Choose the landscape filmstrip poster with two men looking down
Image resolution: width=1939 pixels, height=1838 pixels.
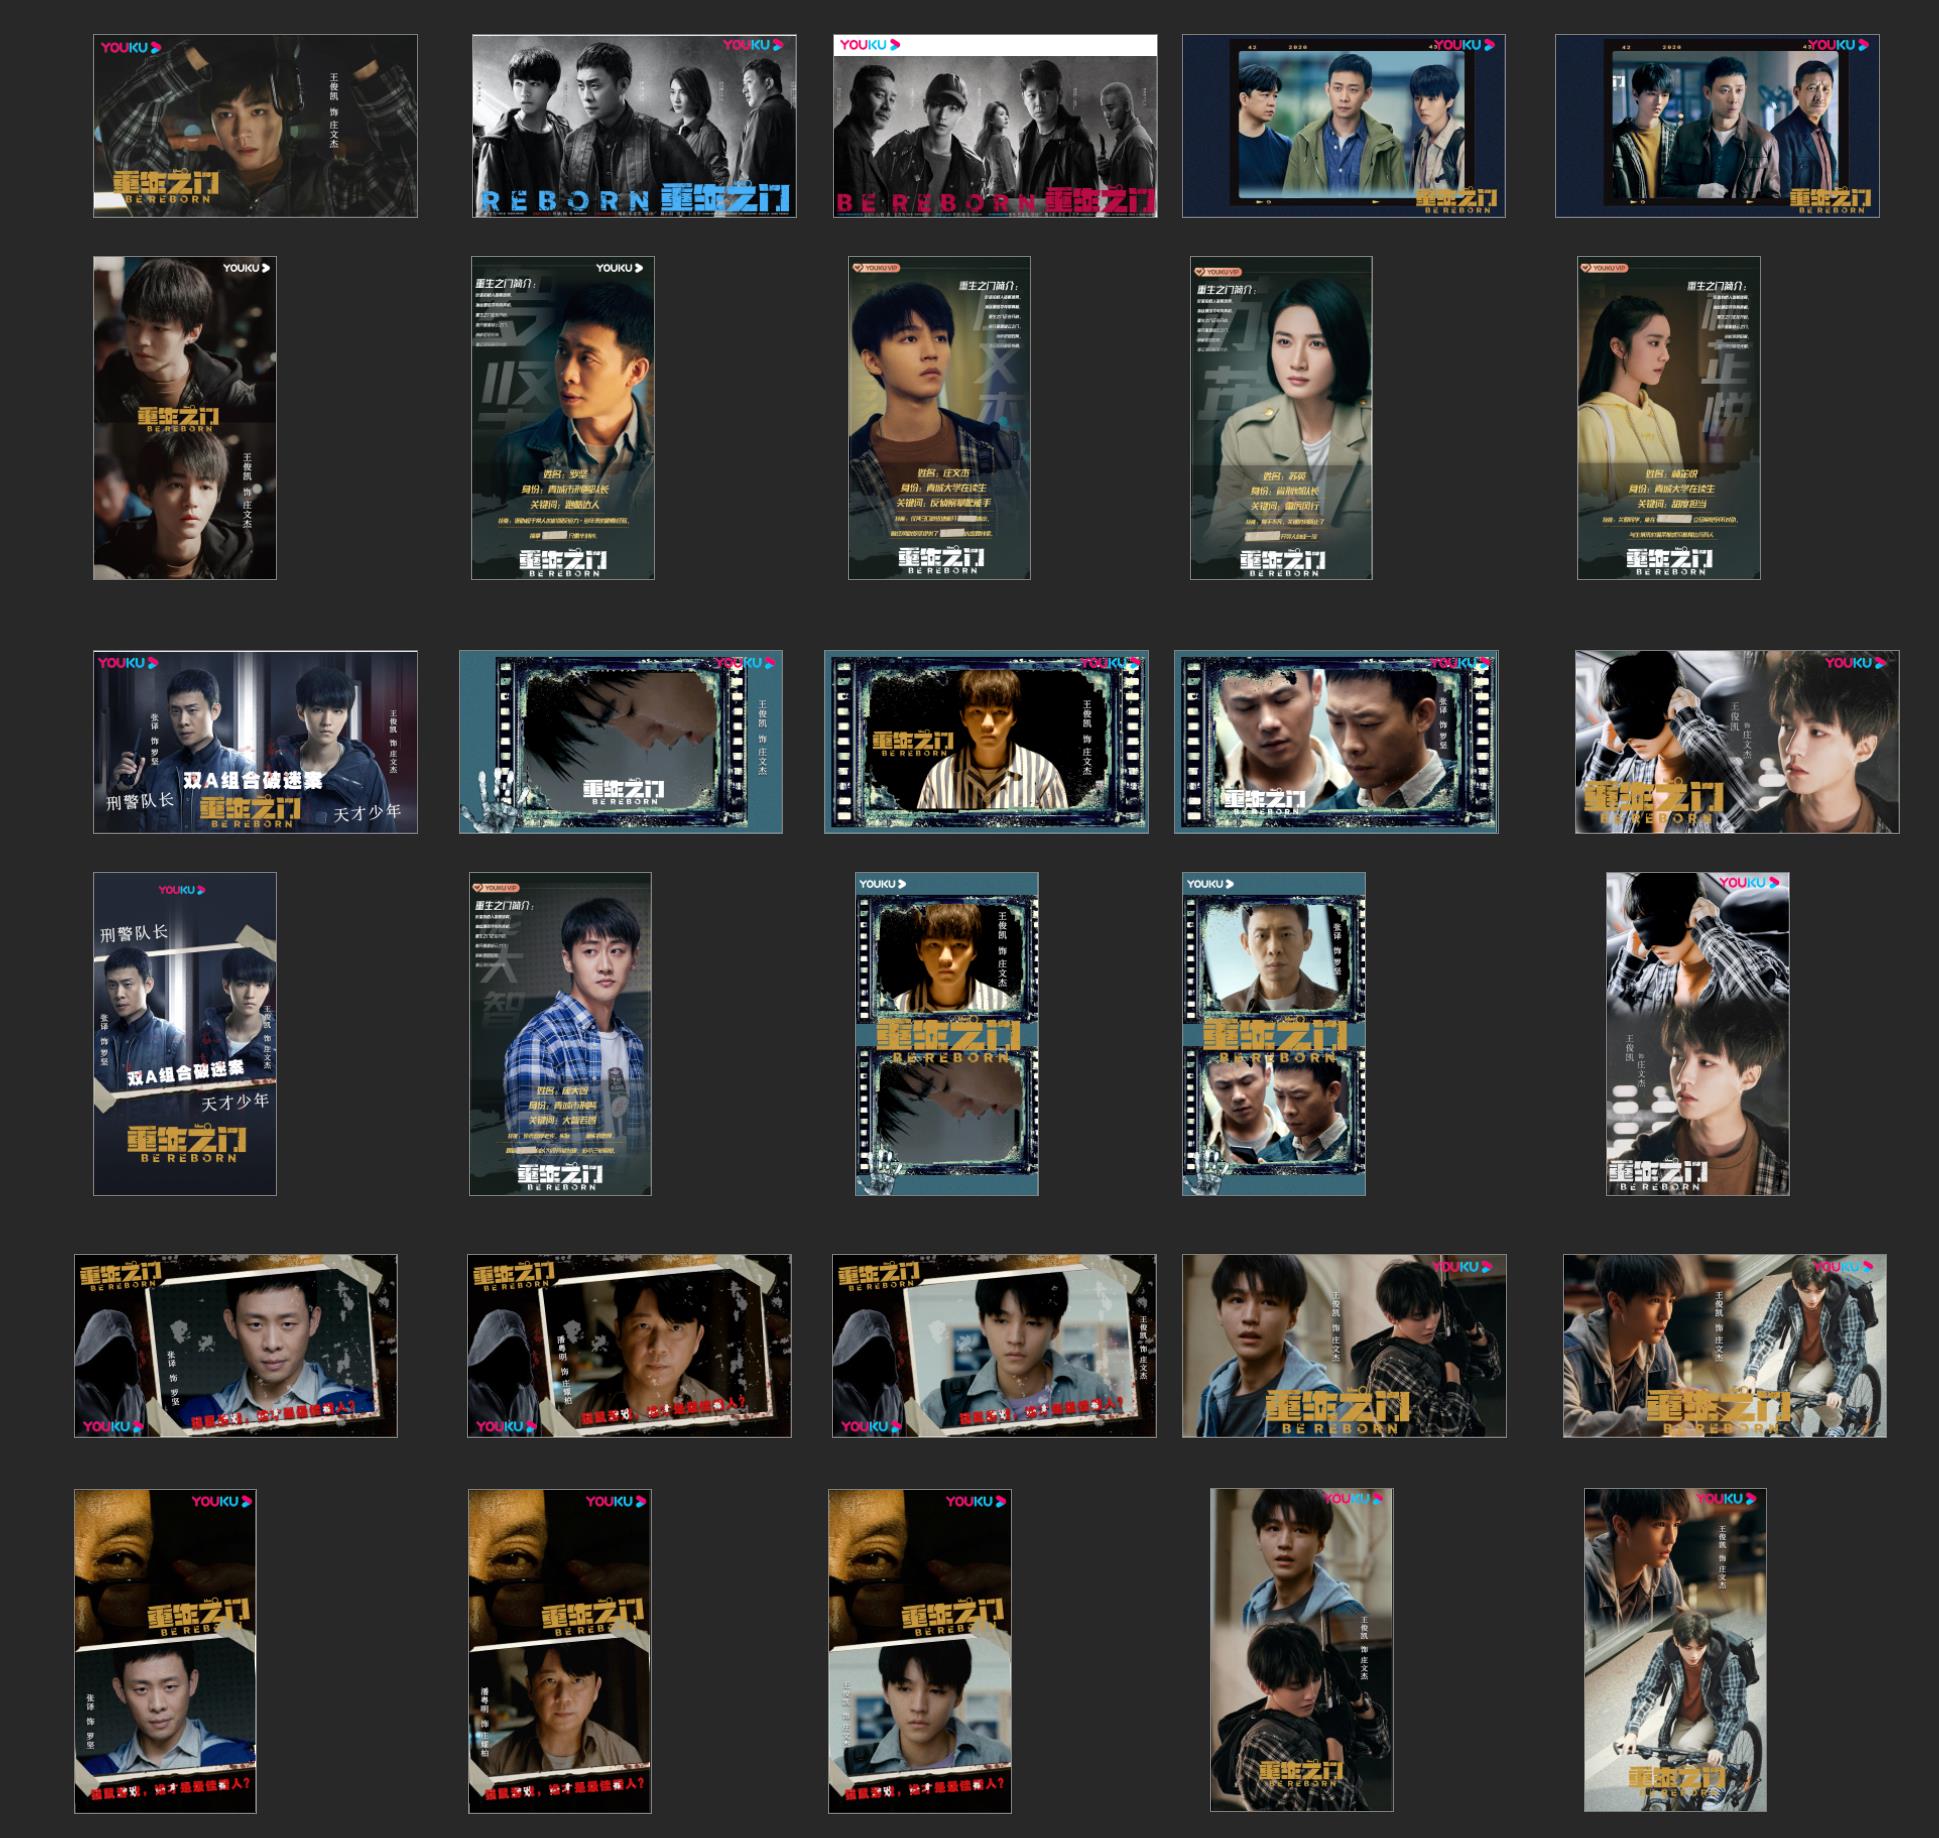pos(1336,742)
